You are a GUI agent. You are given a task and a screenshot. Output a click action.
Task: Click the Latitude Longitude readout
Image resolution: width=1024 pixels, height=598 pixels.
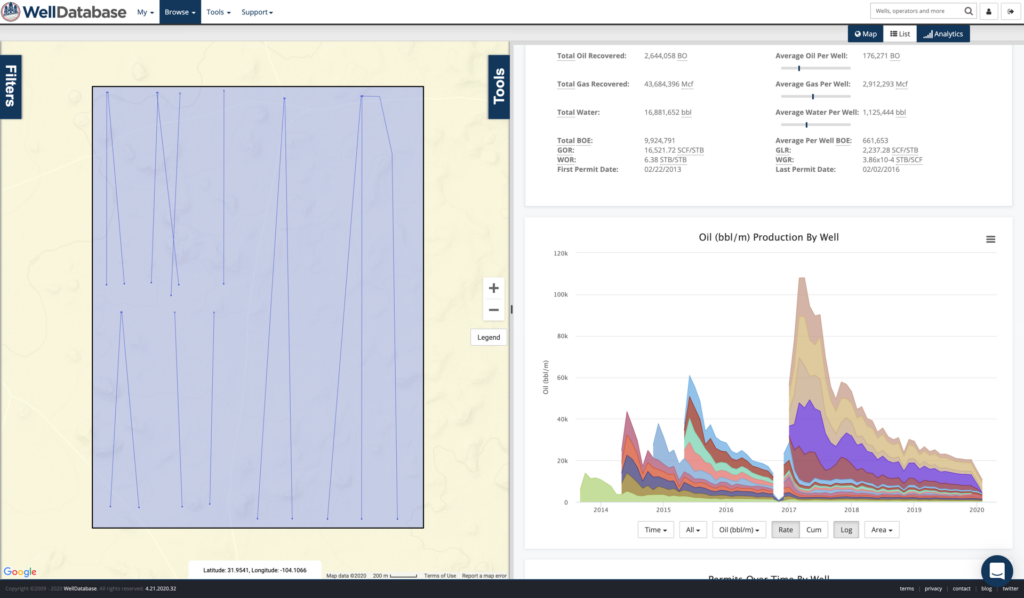click(x=255, y=570)
